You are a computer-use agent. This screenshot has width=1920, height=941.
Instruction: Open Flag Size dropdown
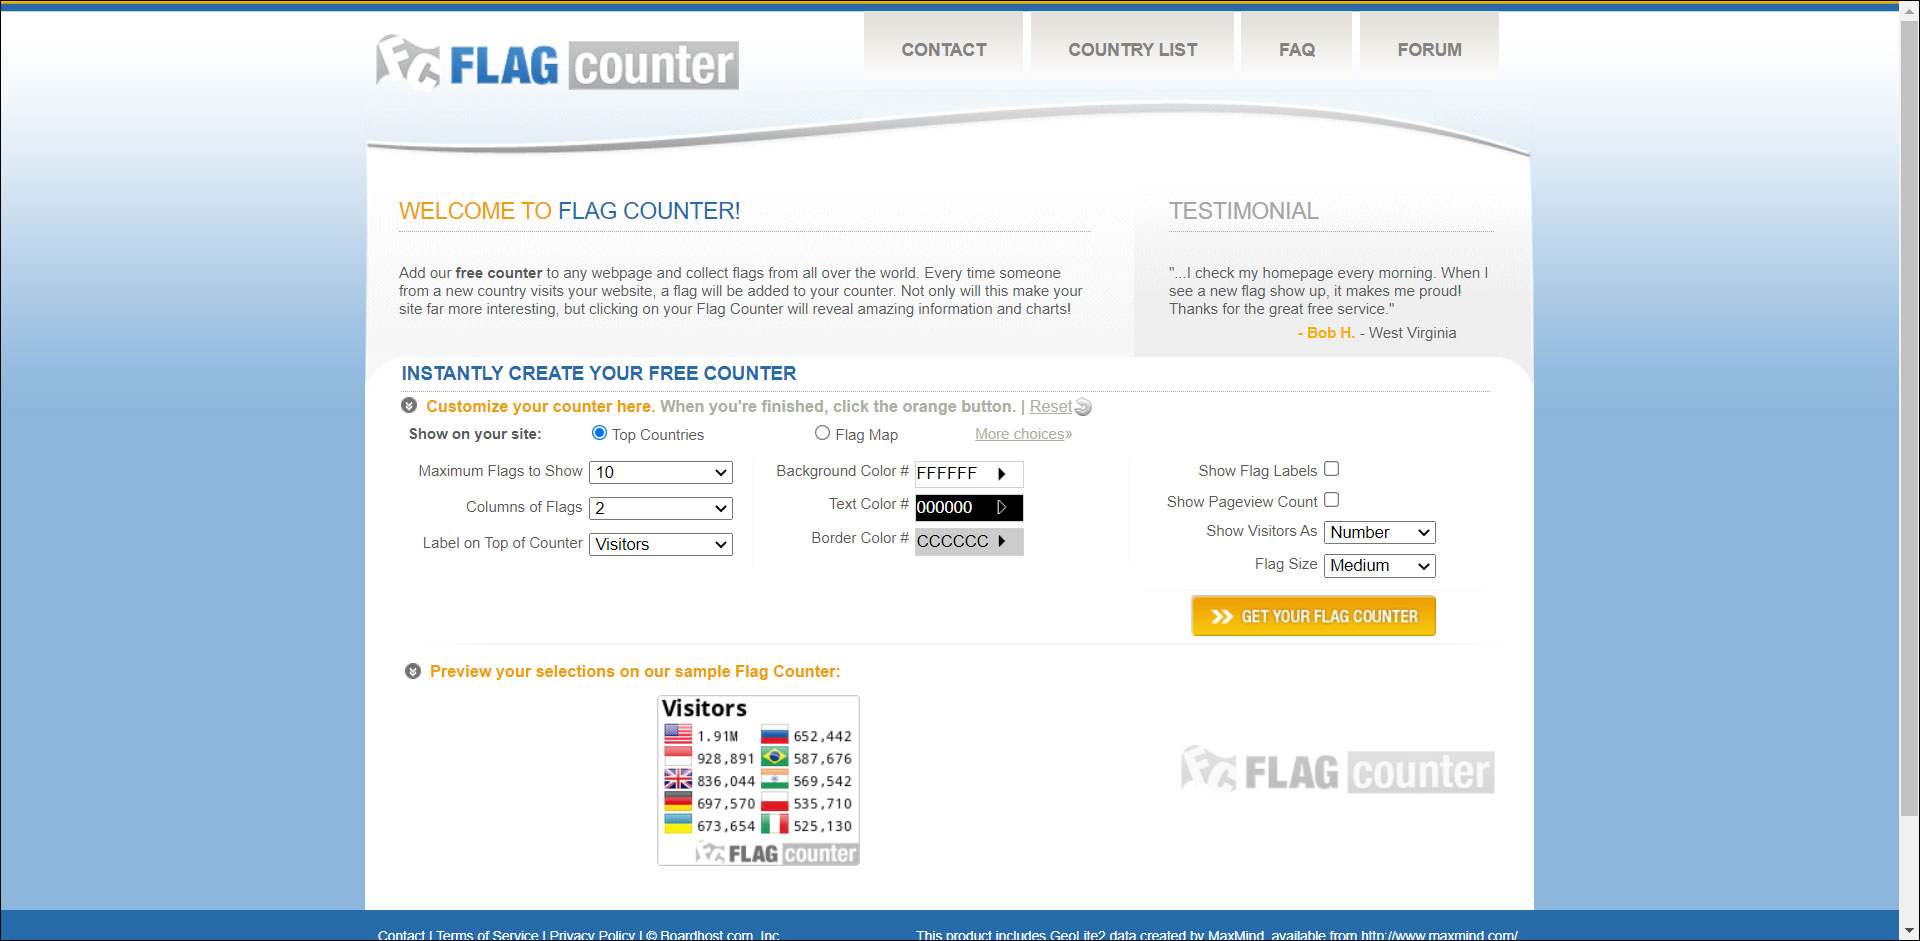pyautogui.click(x=1380, y=565)
